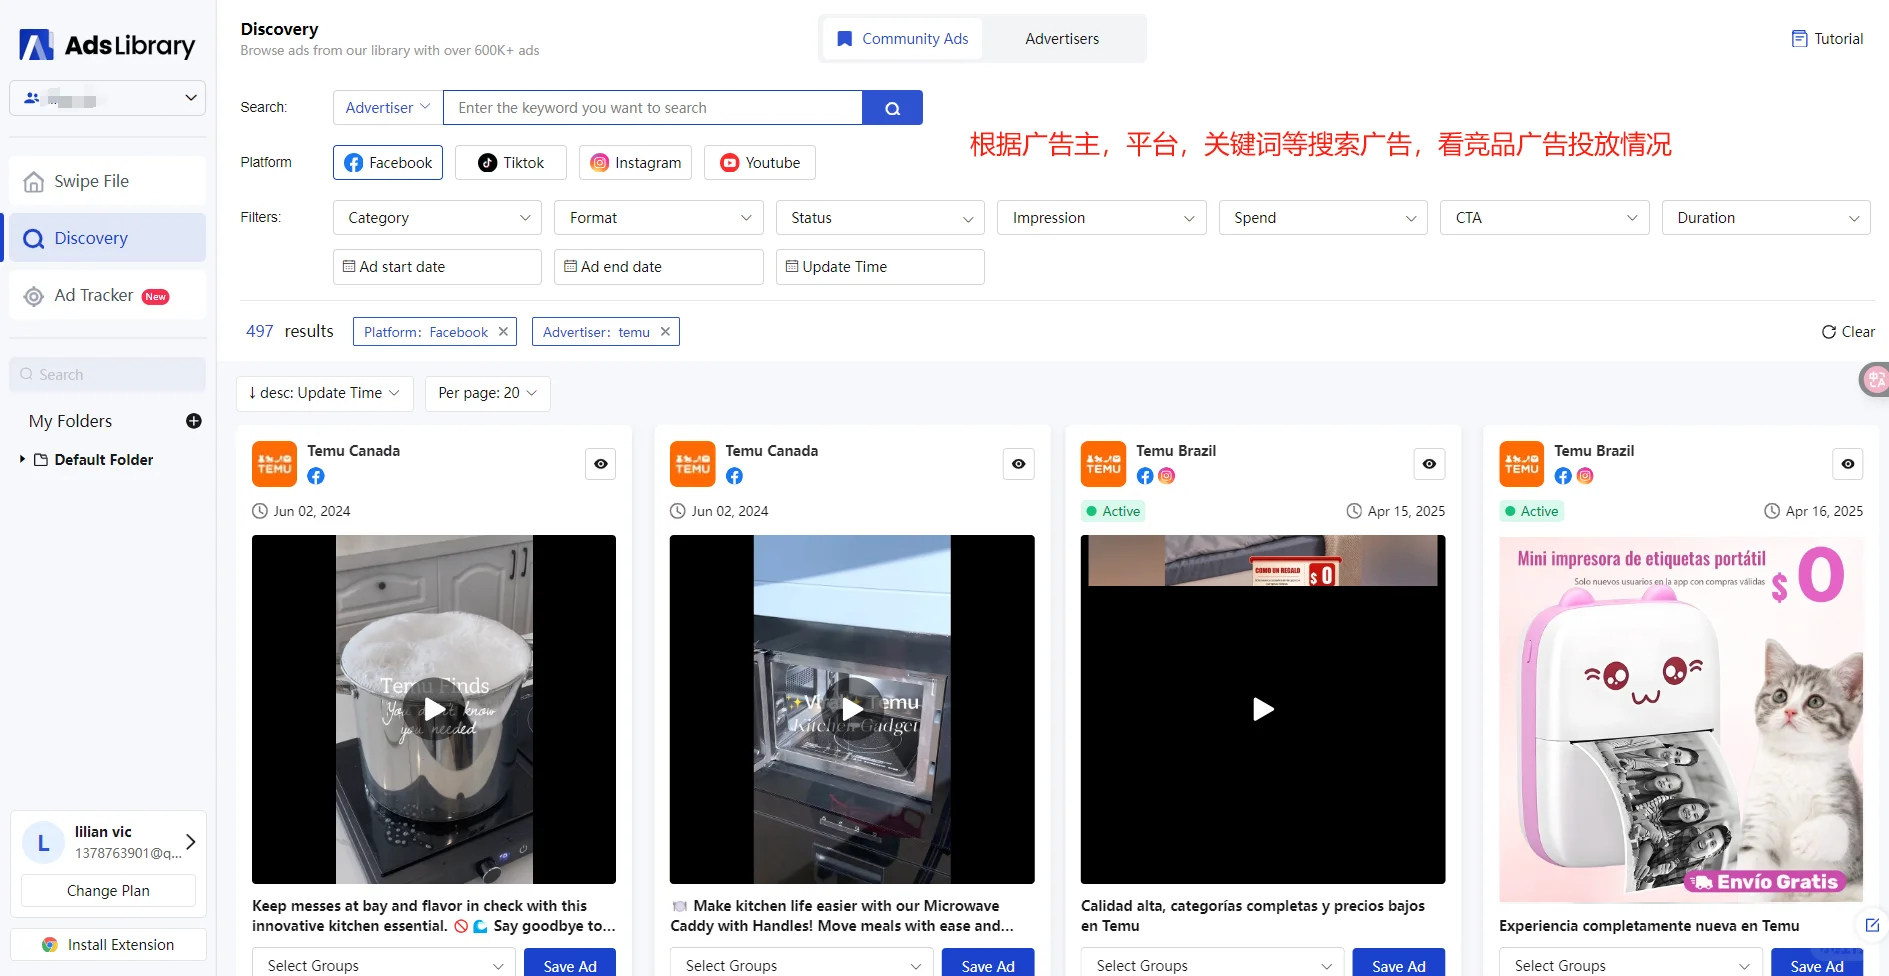
Task: Open Swipe File in sidebar
Action: (x=108, y=181)
